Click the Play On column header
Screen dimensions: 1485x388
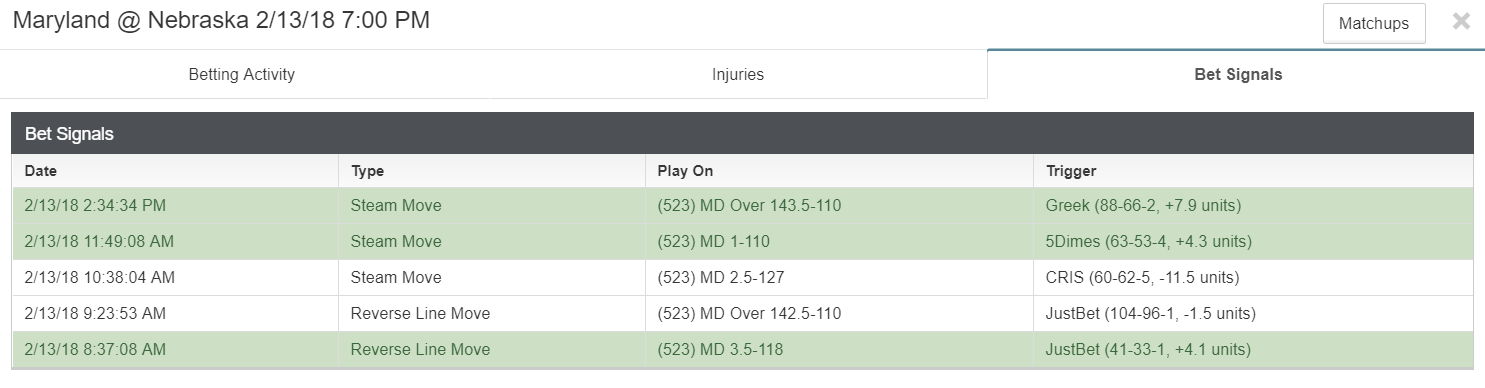tap(685, 171)
